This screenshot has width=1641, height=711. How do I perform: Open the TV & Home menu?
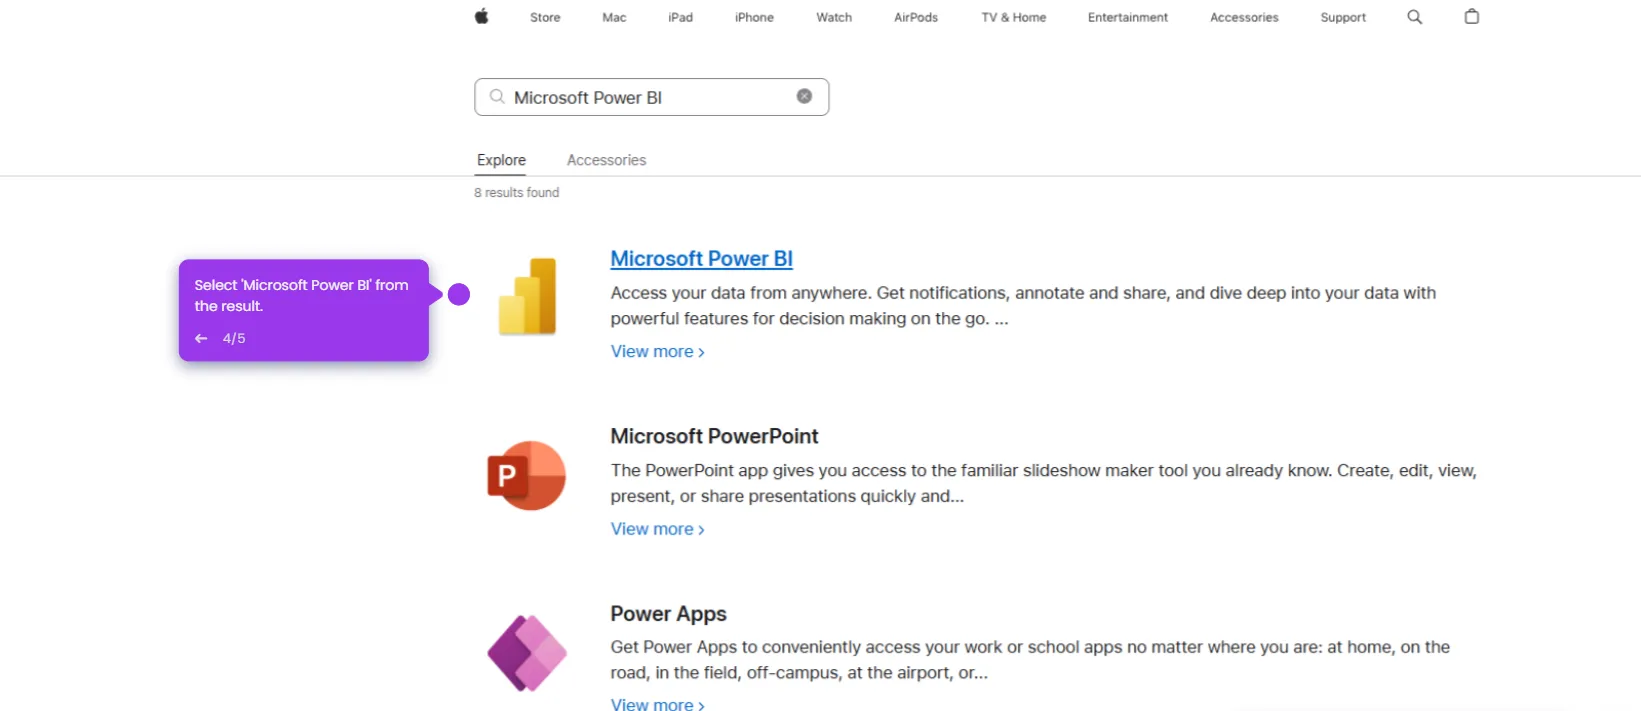[x=1013, y=17]
